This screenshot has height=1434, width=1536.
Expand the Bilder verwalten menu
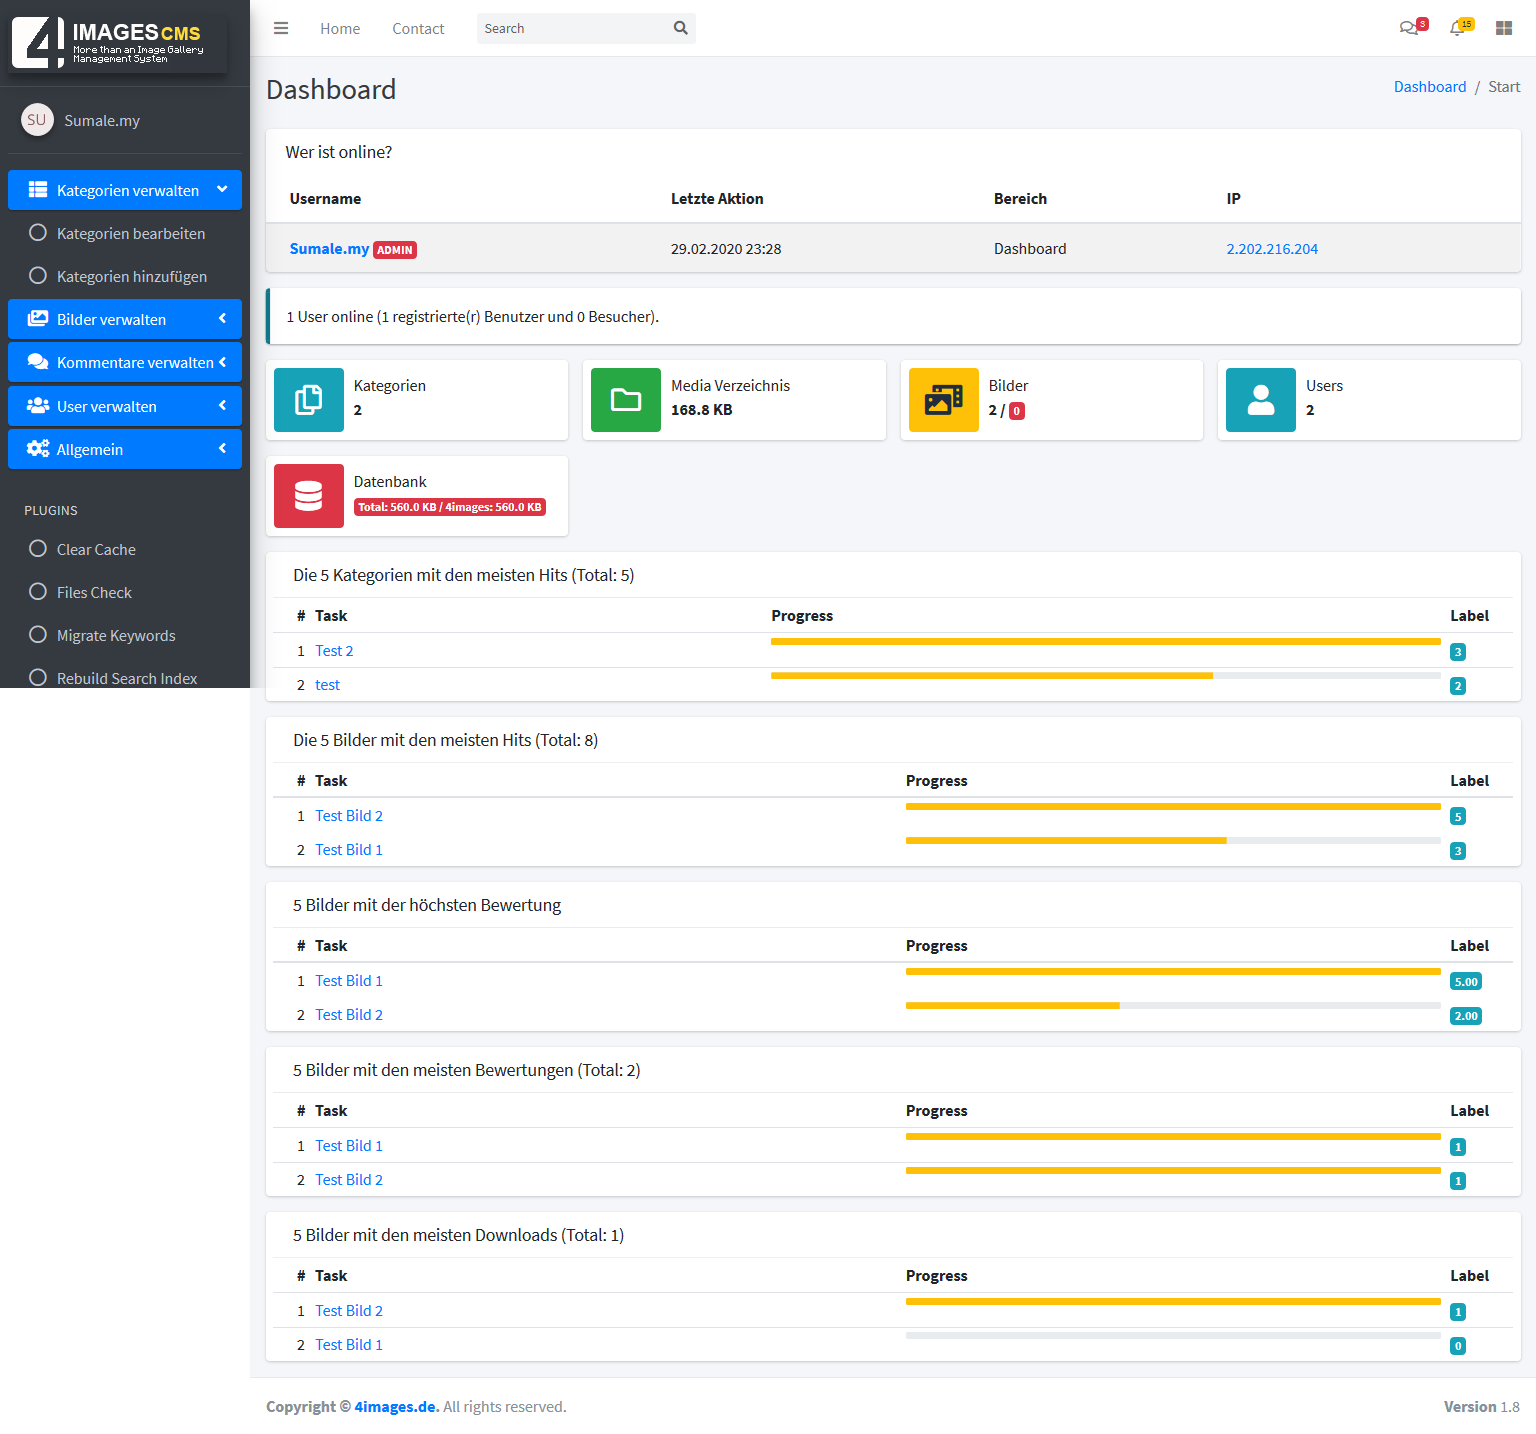pyautogui.click(x=125, y=319)
